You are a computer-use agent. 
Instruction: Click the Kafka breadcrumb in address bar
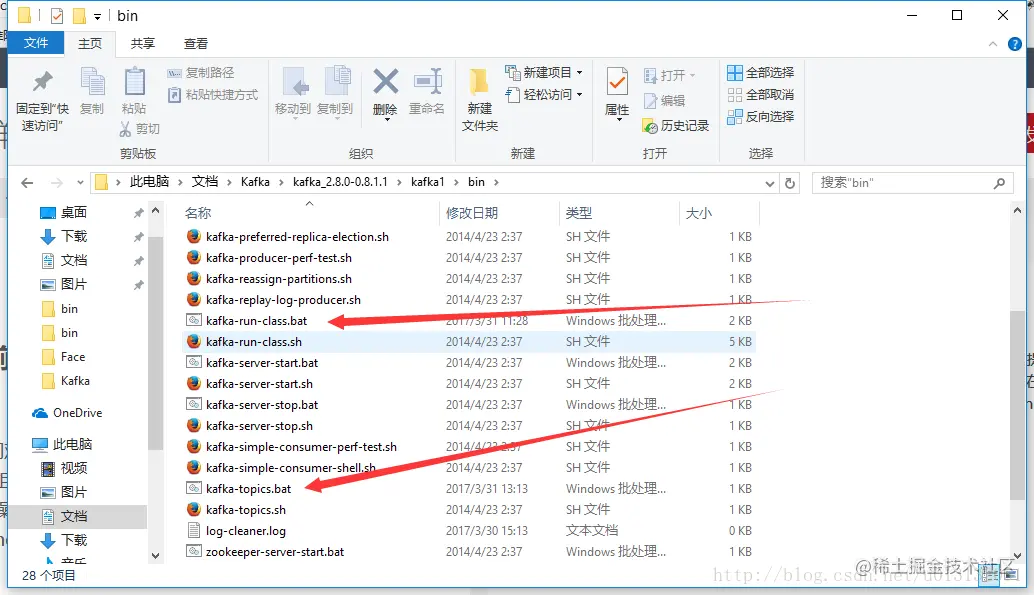coord(255,182)
